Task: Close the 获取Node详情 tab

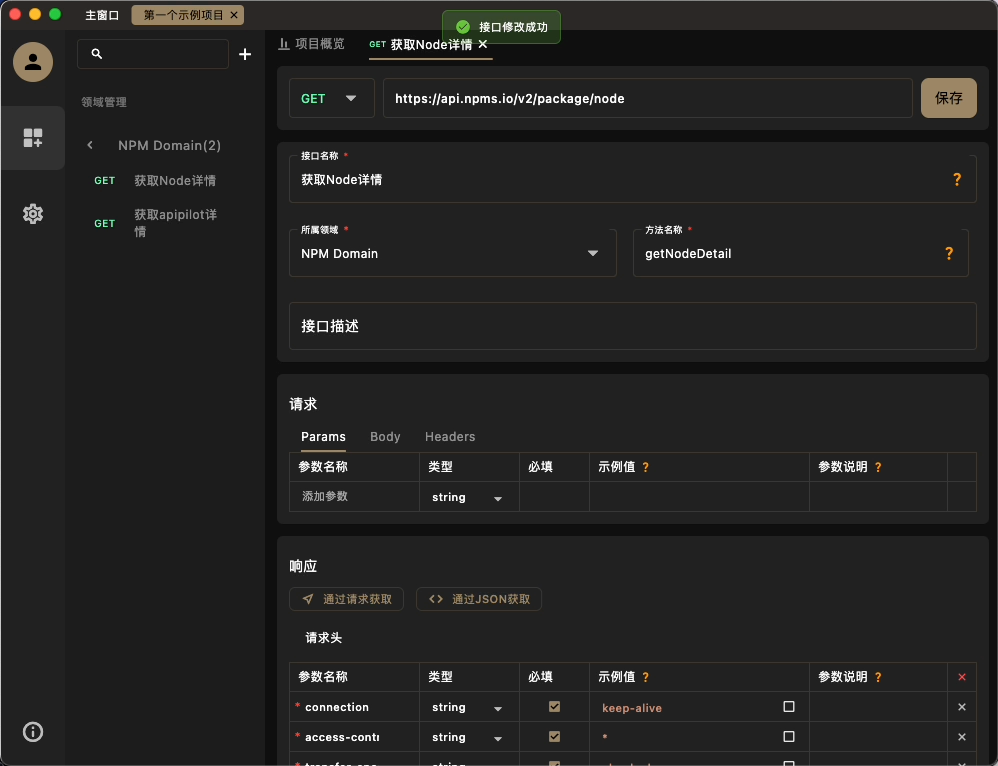Action: [483, 44]
